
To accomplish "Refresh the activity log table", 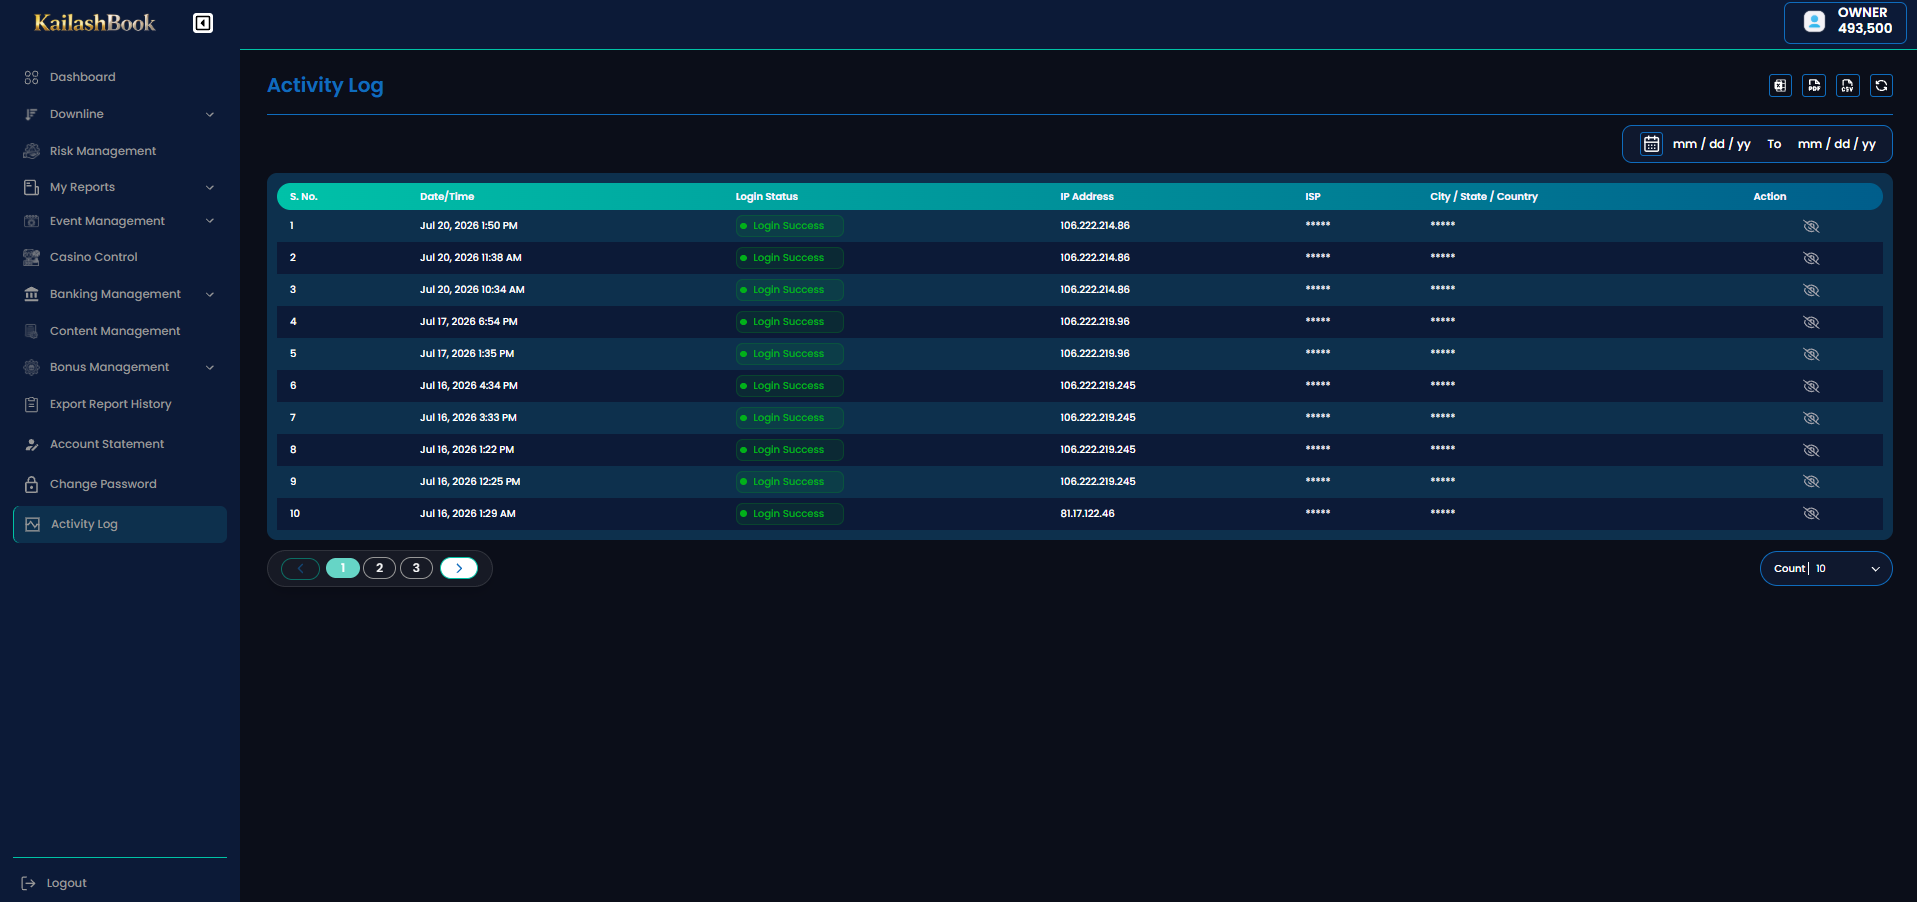I will pos(1882,86).
